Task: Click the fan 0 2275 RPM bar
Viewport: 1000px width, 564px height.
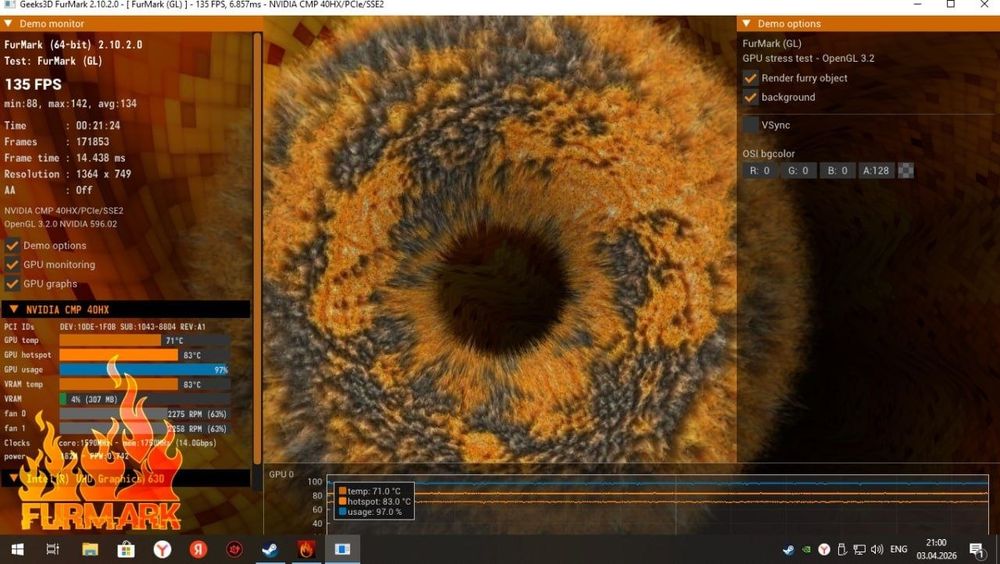Action: point(145,413)
